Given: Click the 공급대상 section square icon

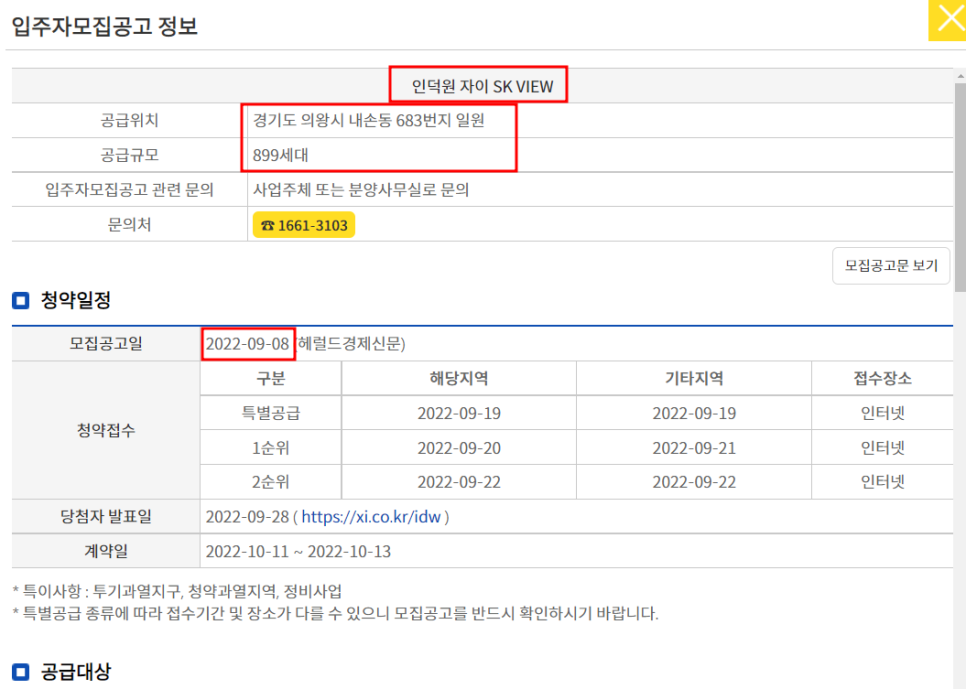Looking at the screenshot, I should tap(21, 672).
